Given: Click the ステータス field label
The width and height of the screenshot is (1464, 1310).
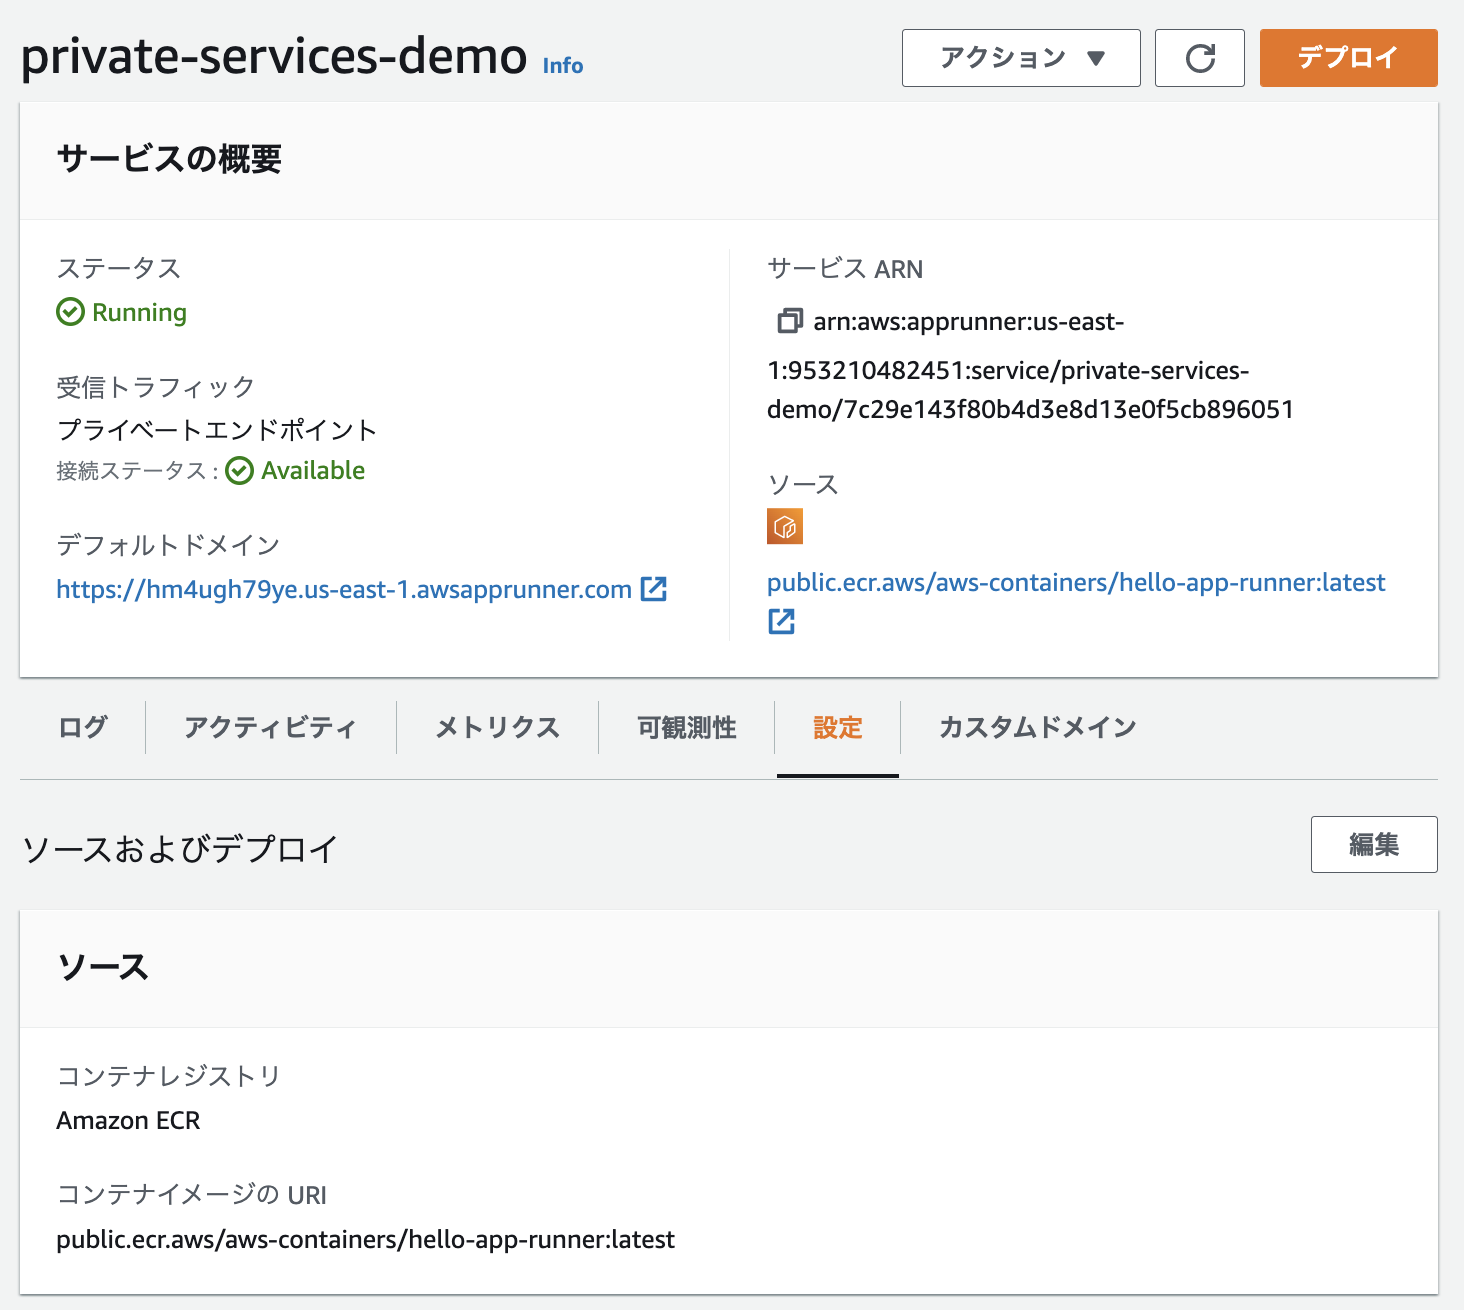Looking at the screenshot, I should click(119, 268).
